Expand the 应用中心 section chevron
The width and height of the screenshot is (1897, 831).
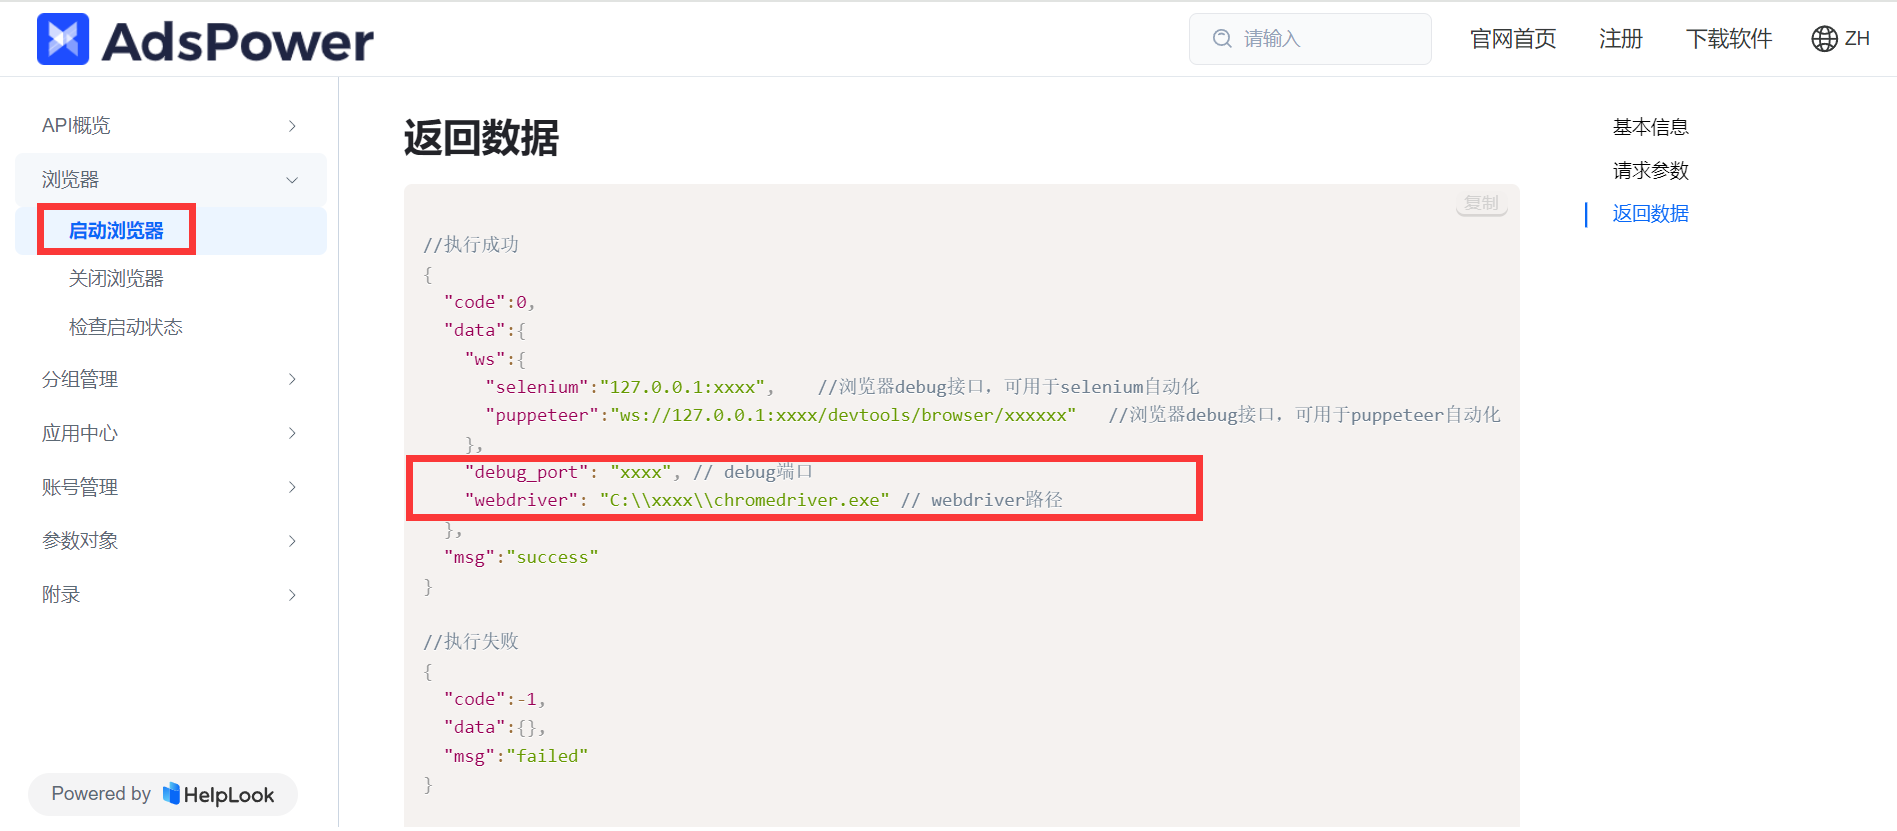pyautogui.click(x=292, y=433)
